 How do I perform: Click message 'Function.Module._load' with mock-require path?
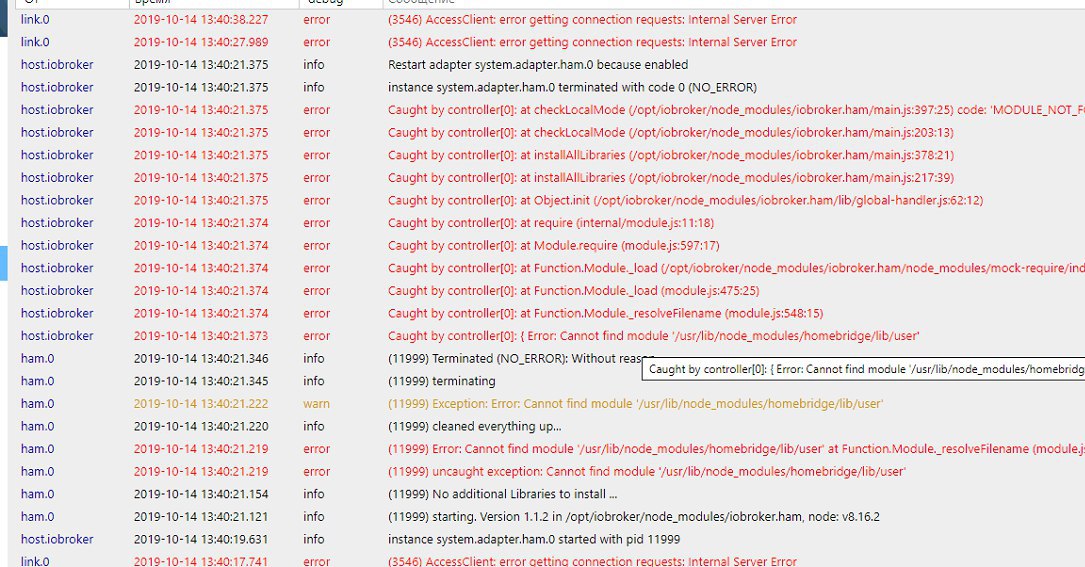(x=736, y=268)
